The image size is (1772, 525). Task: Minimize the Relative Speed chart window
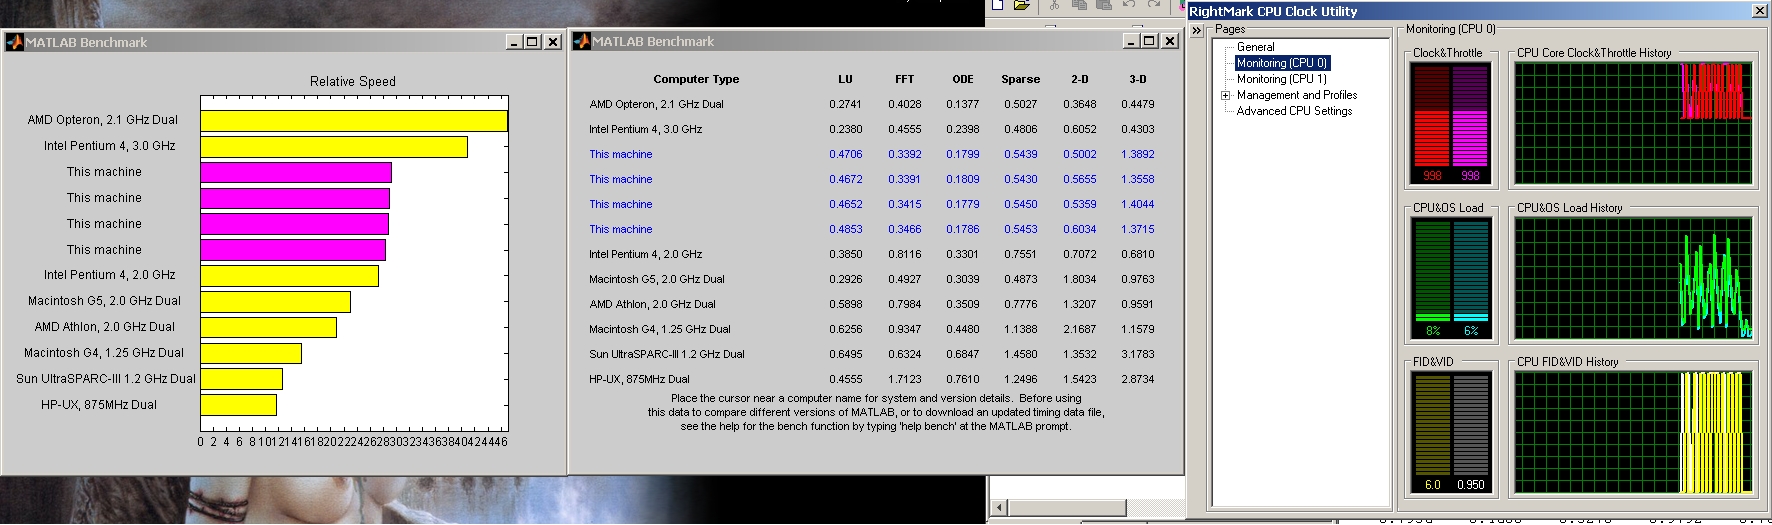515,42
